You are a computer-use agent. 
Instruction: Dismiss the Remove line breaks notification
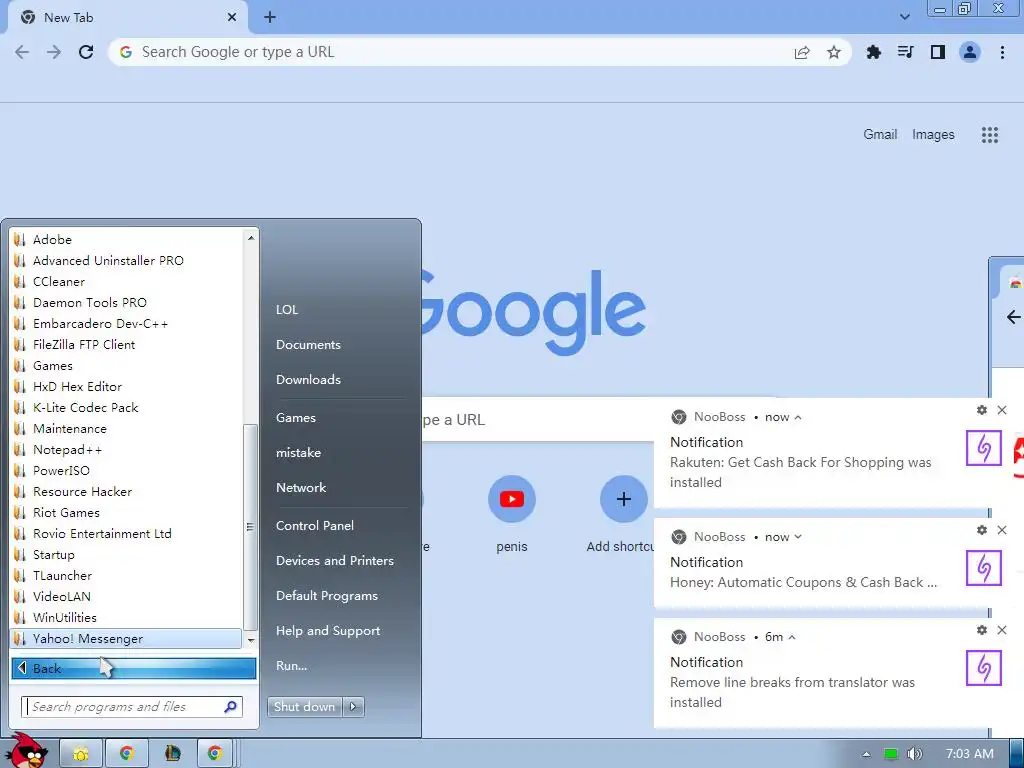pyautogui.click(x=1002, y=630)
